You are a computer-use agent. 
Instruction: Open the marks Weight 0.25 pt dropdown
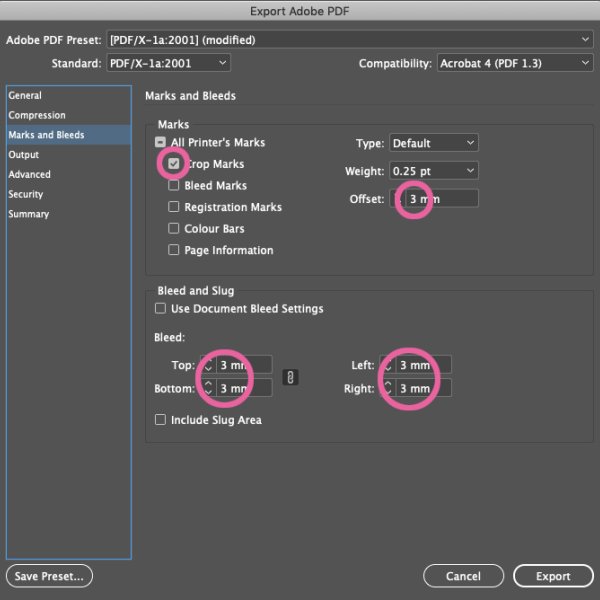(x=434, y=171)
